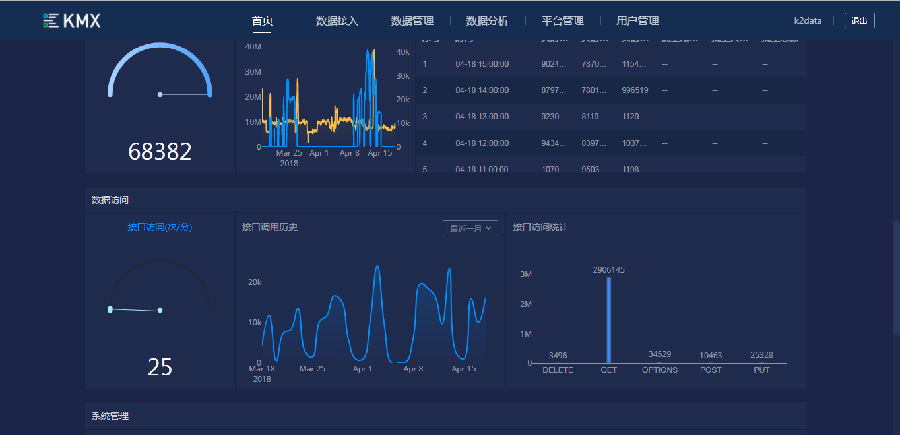
Task: Click the 04-18 14:00:00 table row timestamp
Action: pos(482,90)
